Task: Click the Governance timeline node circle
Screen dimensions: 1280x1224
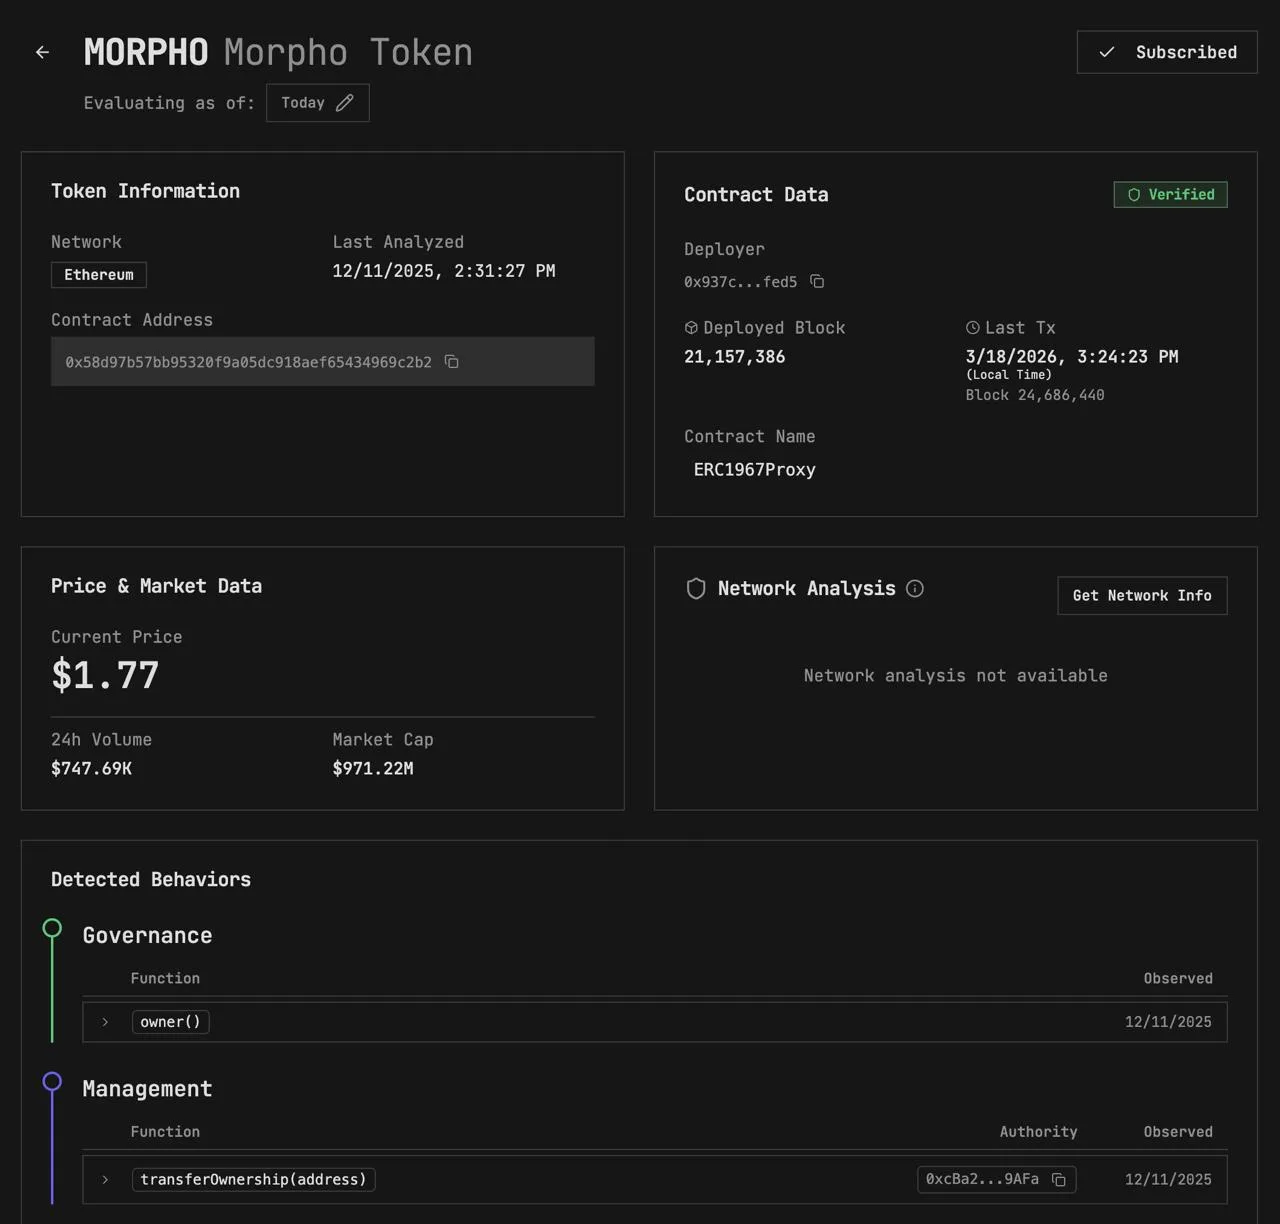Action: tap(52, 928)
